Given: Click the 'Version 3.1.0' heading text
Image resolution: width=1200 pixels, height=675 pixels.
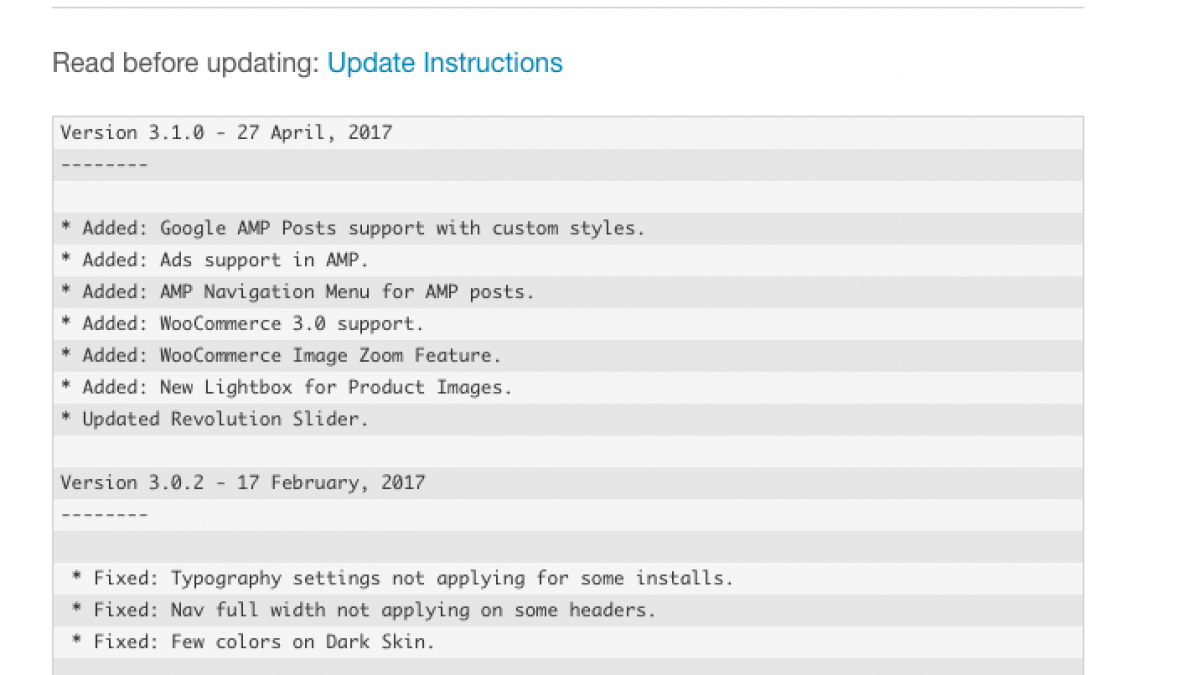Looking at the screenshot, I should [132, 132].
